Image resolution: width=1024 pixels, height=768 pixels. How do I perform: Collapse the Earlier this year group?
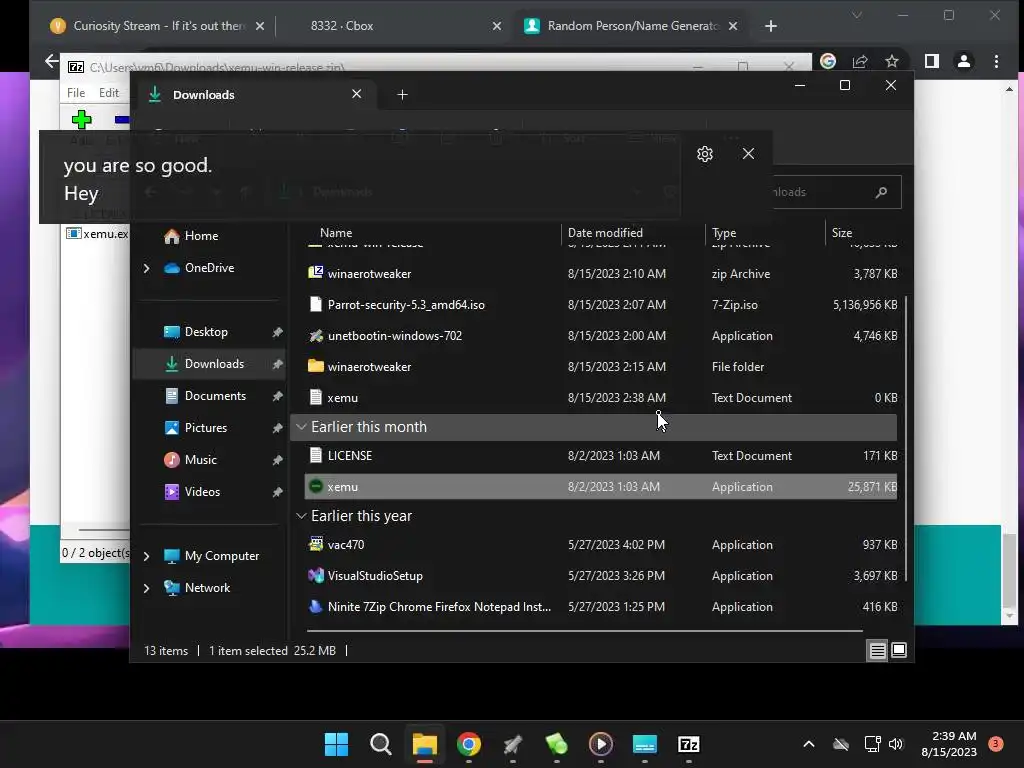coord(301,516)
